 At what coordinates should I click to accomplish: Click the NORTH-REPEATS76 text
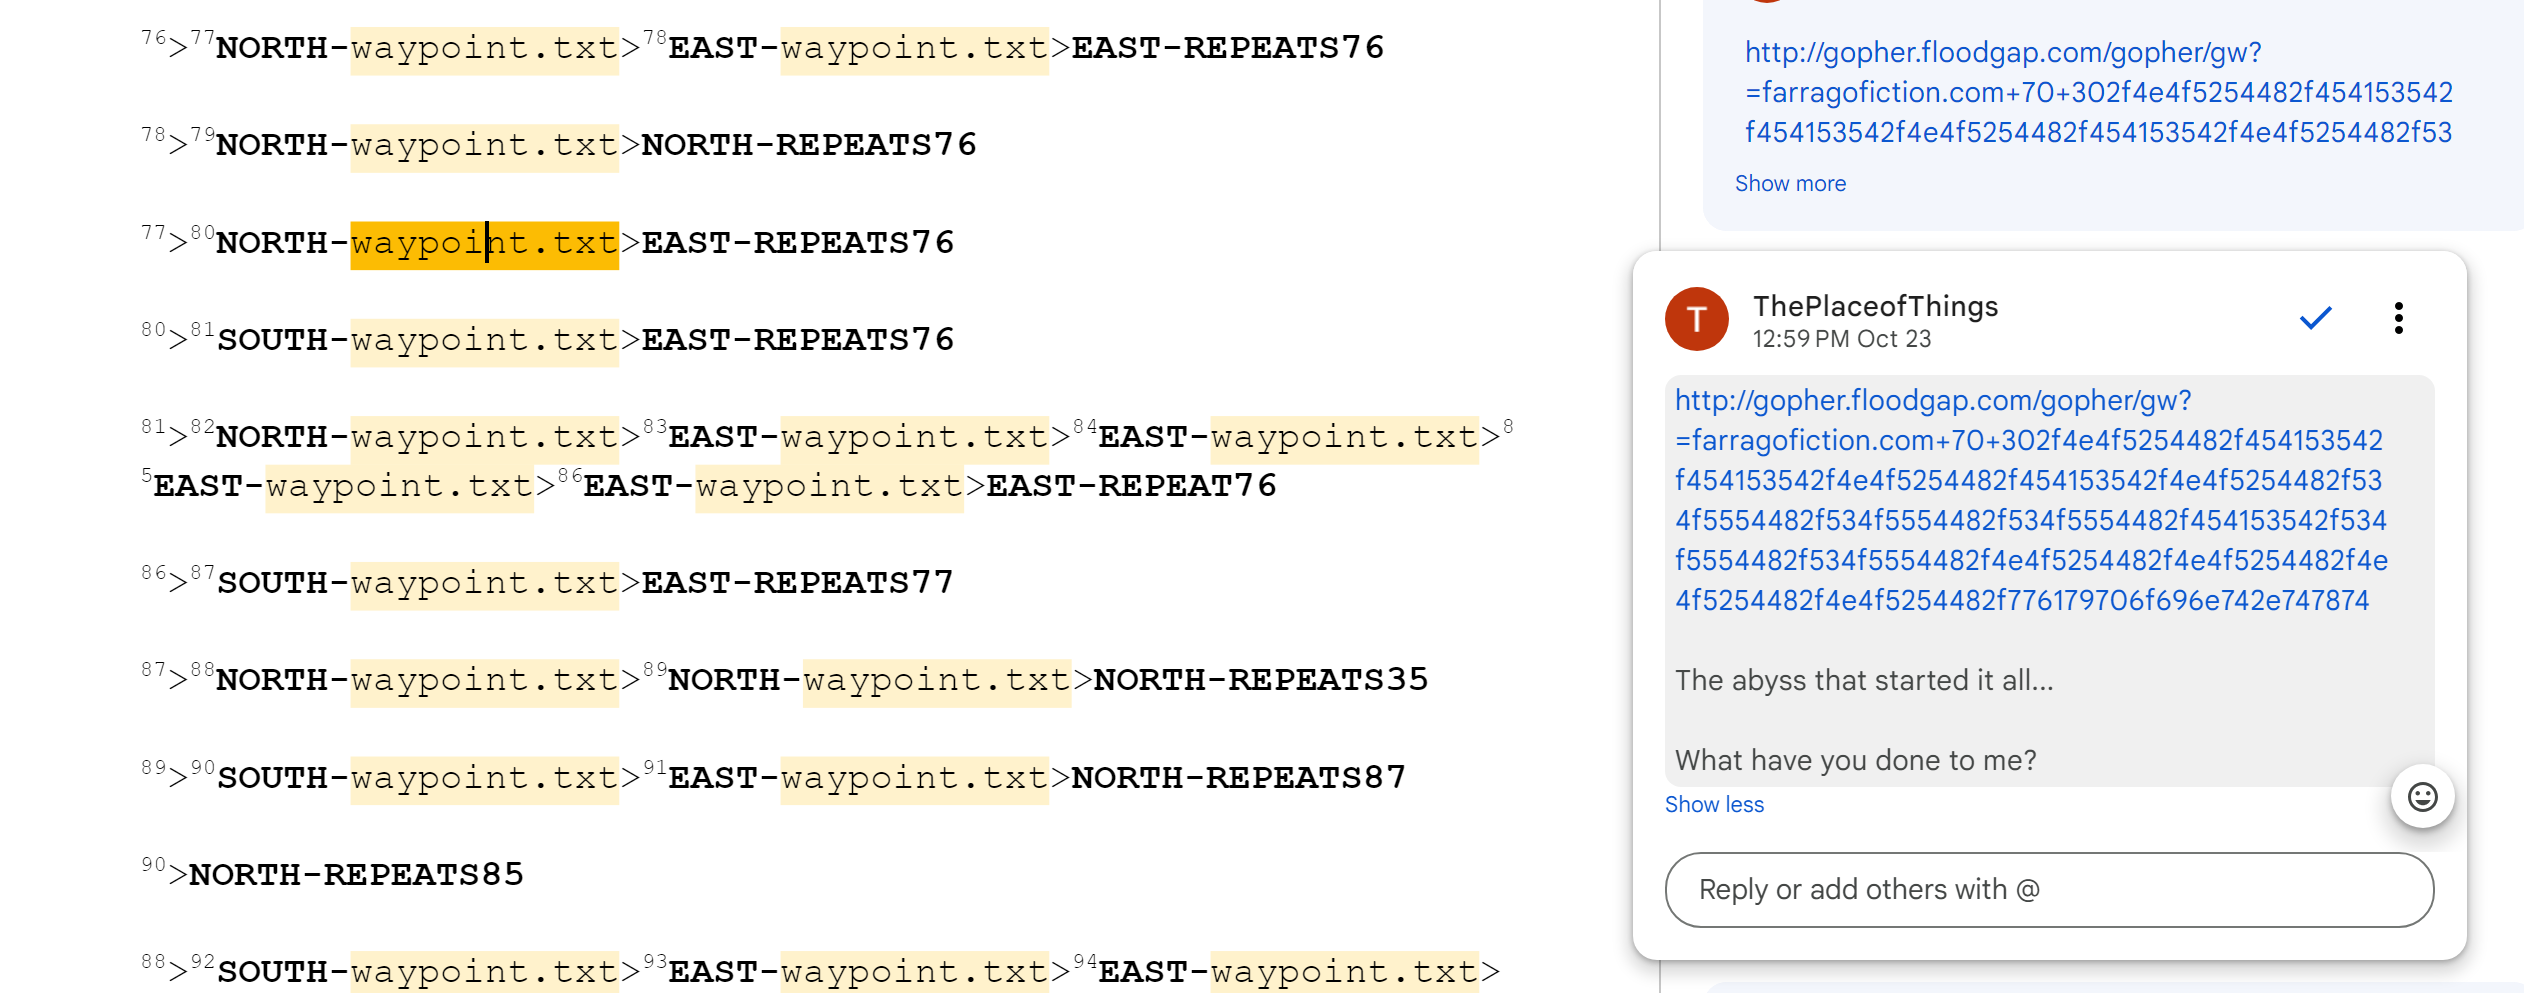click(808, 146)
